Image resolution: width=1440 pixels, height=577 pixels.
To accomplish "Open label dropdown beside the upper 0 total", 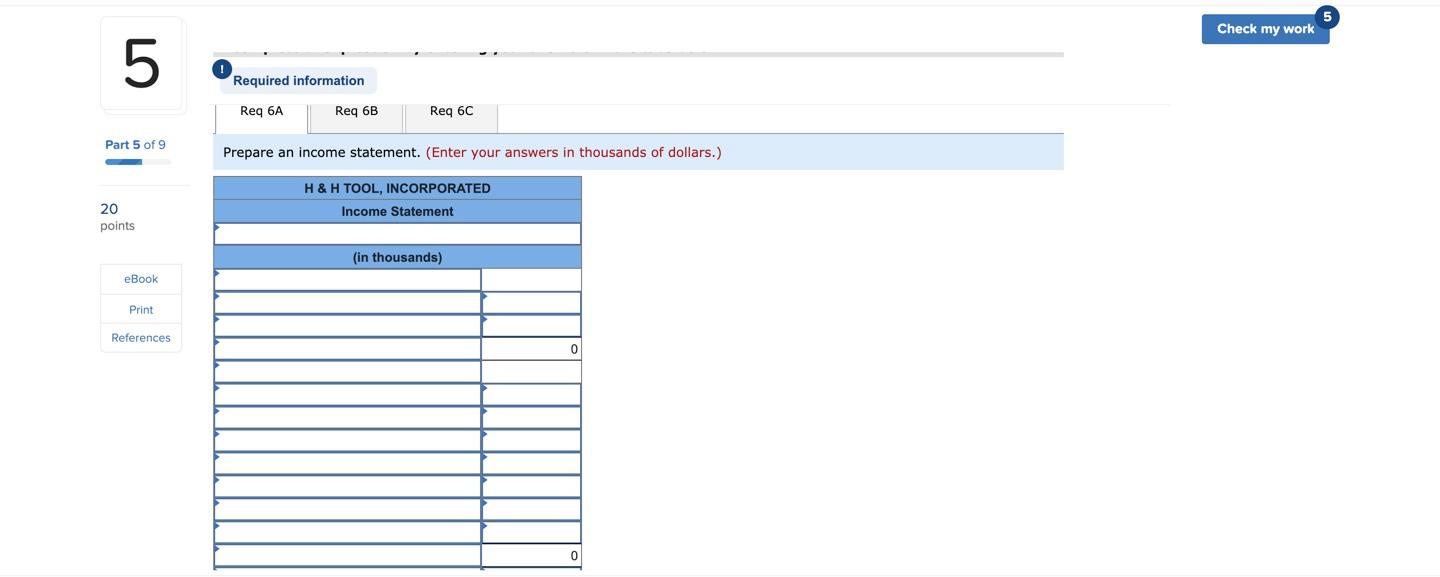I will pyautogui.click(x=347, y=349).
